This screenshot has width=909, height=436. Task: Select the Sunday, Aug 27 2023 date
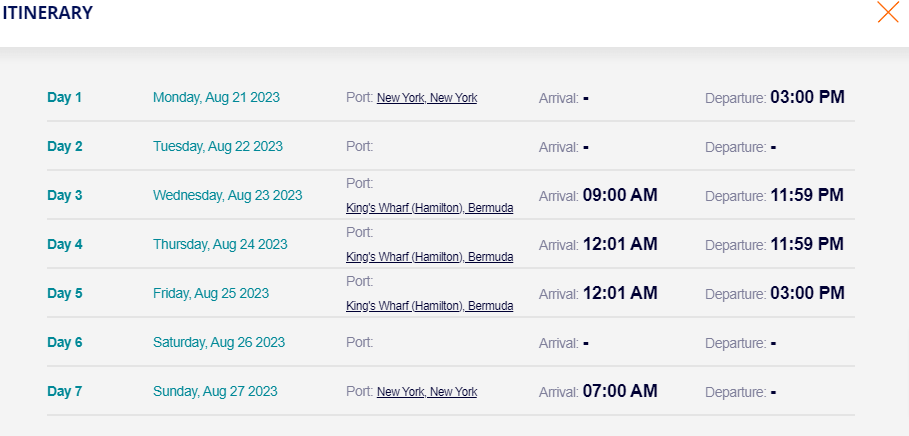(x=215, y=391)
